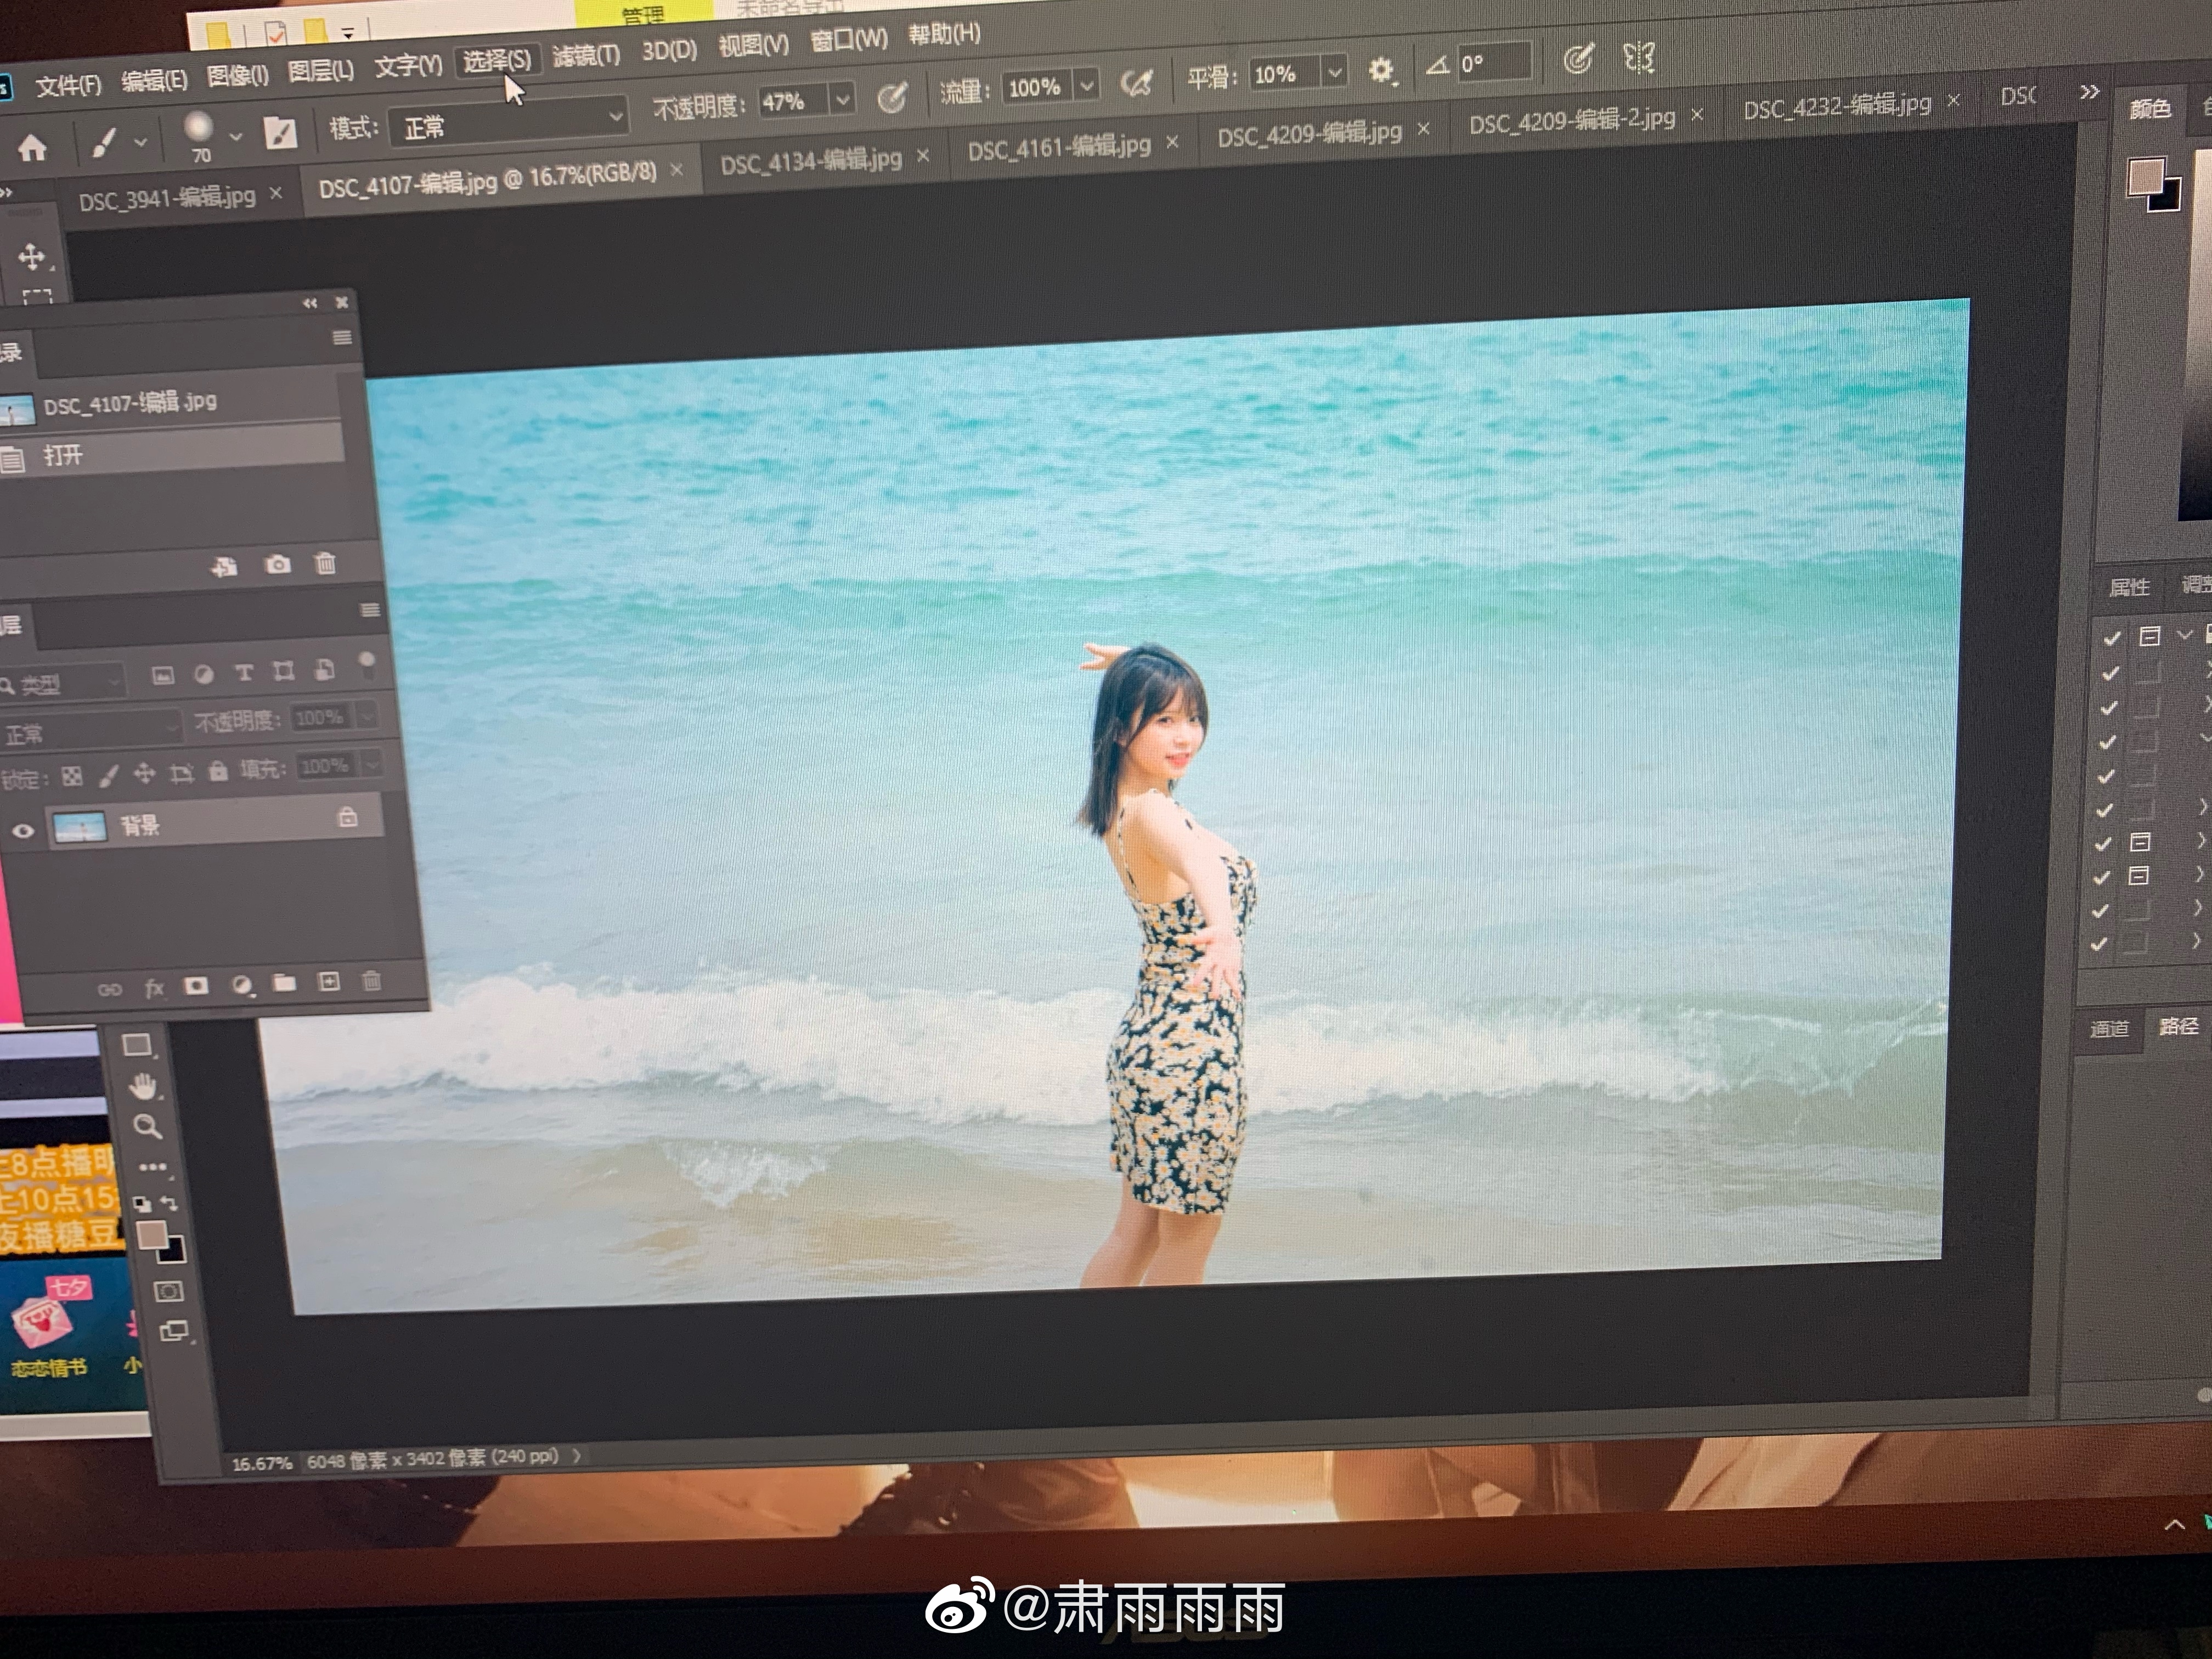The image size is (2212, 1659).
Task: Open the 平滑 10% dropdown arrow
Action: (1334, 72)
